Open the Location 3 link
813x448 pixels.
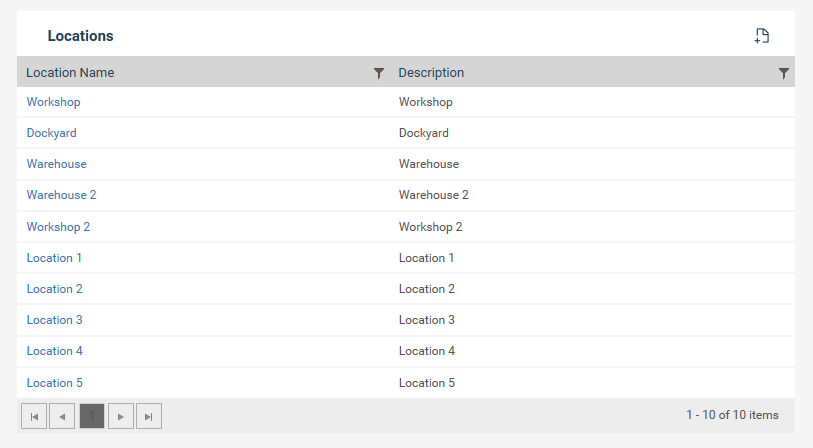point(54,320)
